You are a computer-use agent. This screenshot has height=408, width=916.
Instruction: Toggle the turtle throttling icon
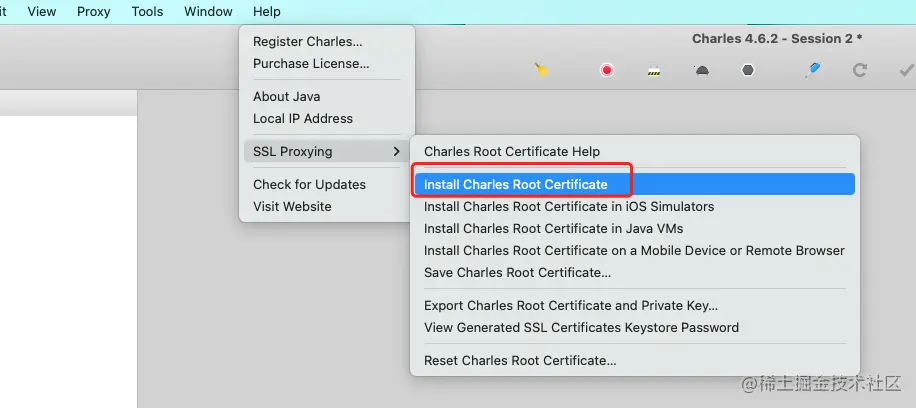[701, 70]
